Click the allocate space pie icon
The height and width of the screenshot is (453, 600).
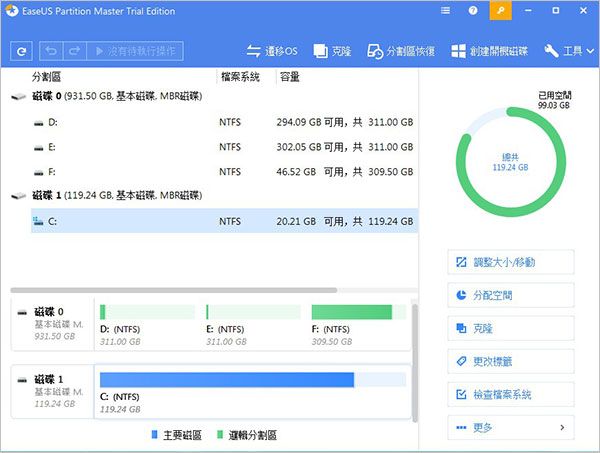pos(461,295)
